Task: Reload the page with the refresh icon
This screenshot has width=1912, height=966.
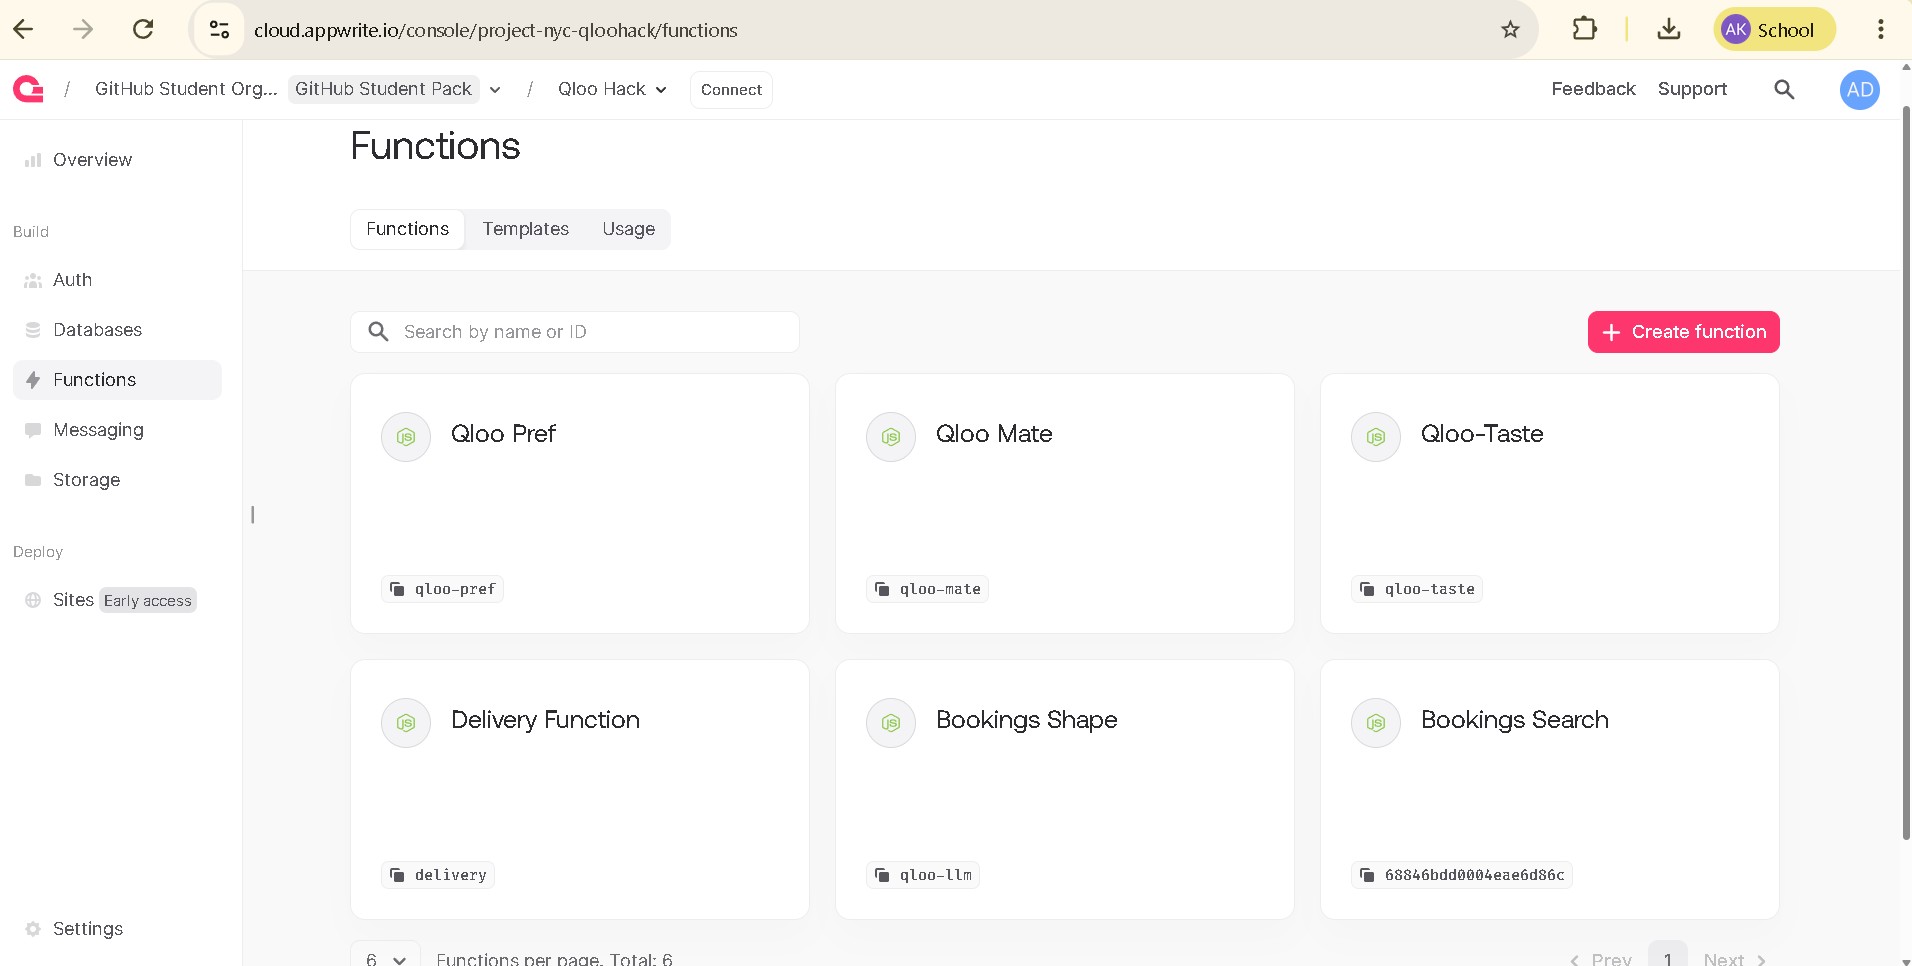Action: coord(143,30)
